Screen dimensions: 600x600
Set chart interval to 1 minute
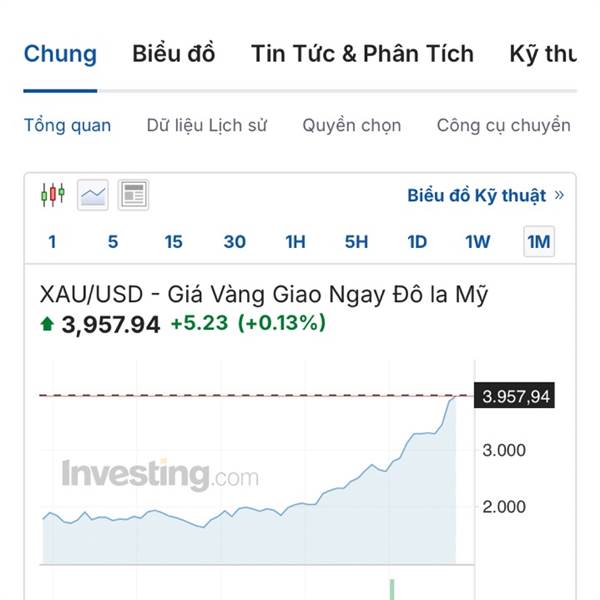pyautogui.click(x=52, y=242)
